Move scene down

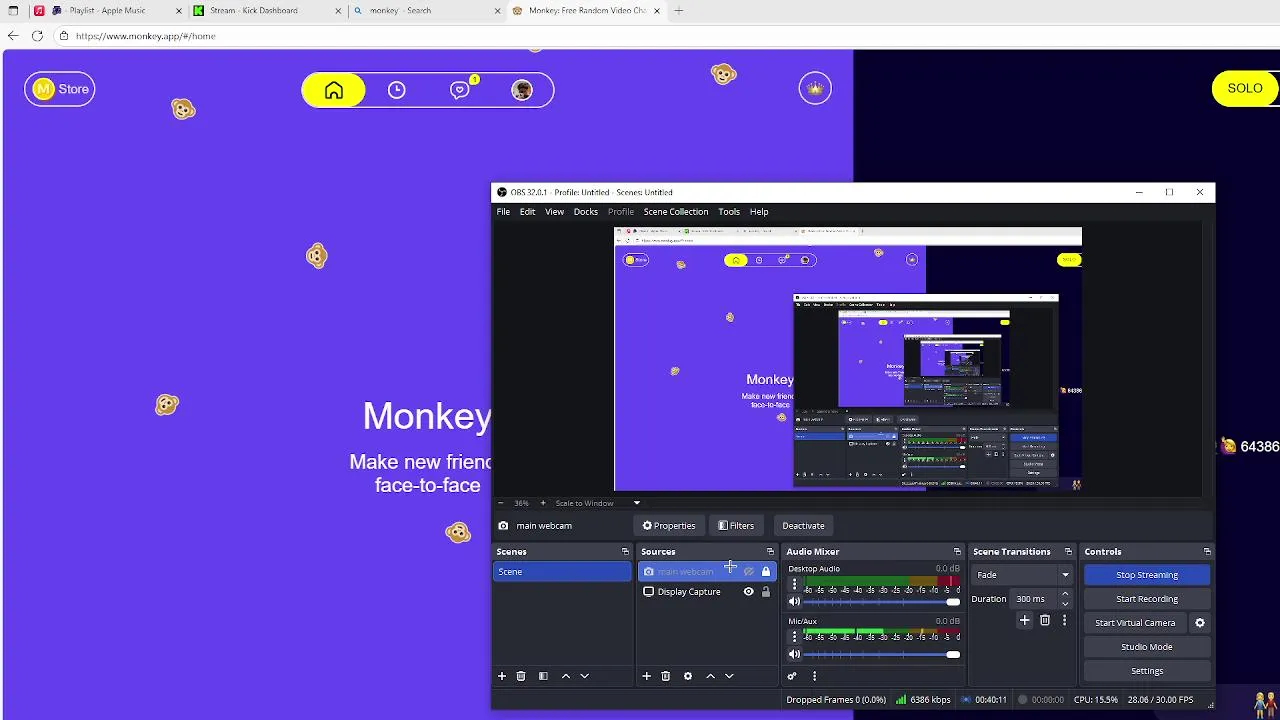pyautogui.click(x=585, y=677)
